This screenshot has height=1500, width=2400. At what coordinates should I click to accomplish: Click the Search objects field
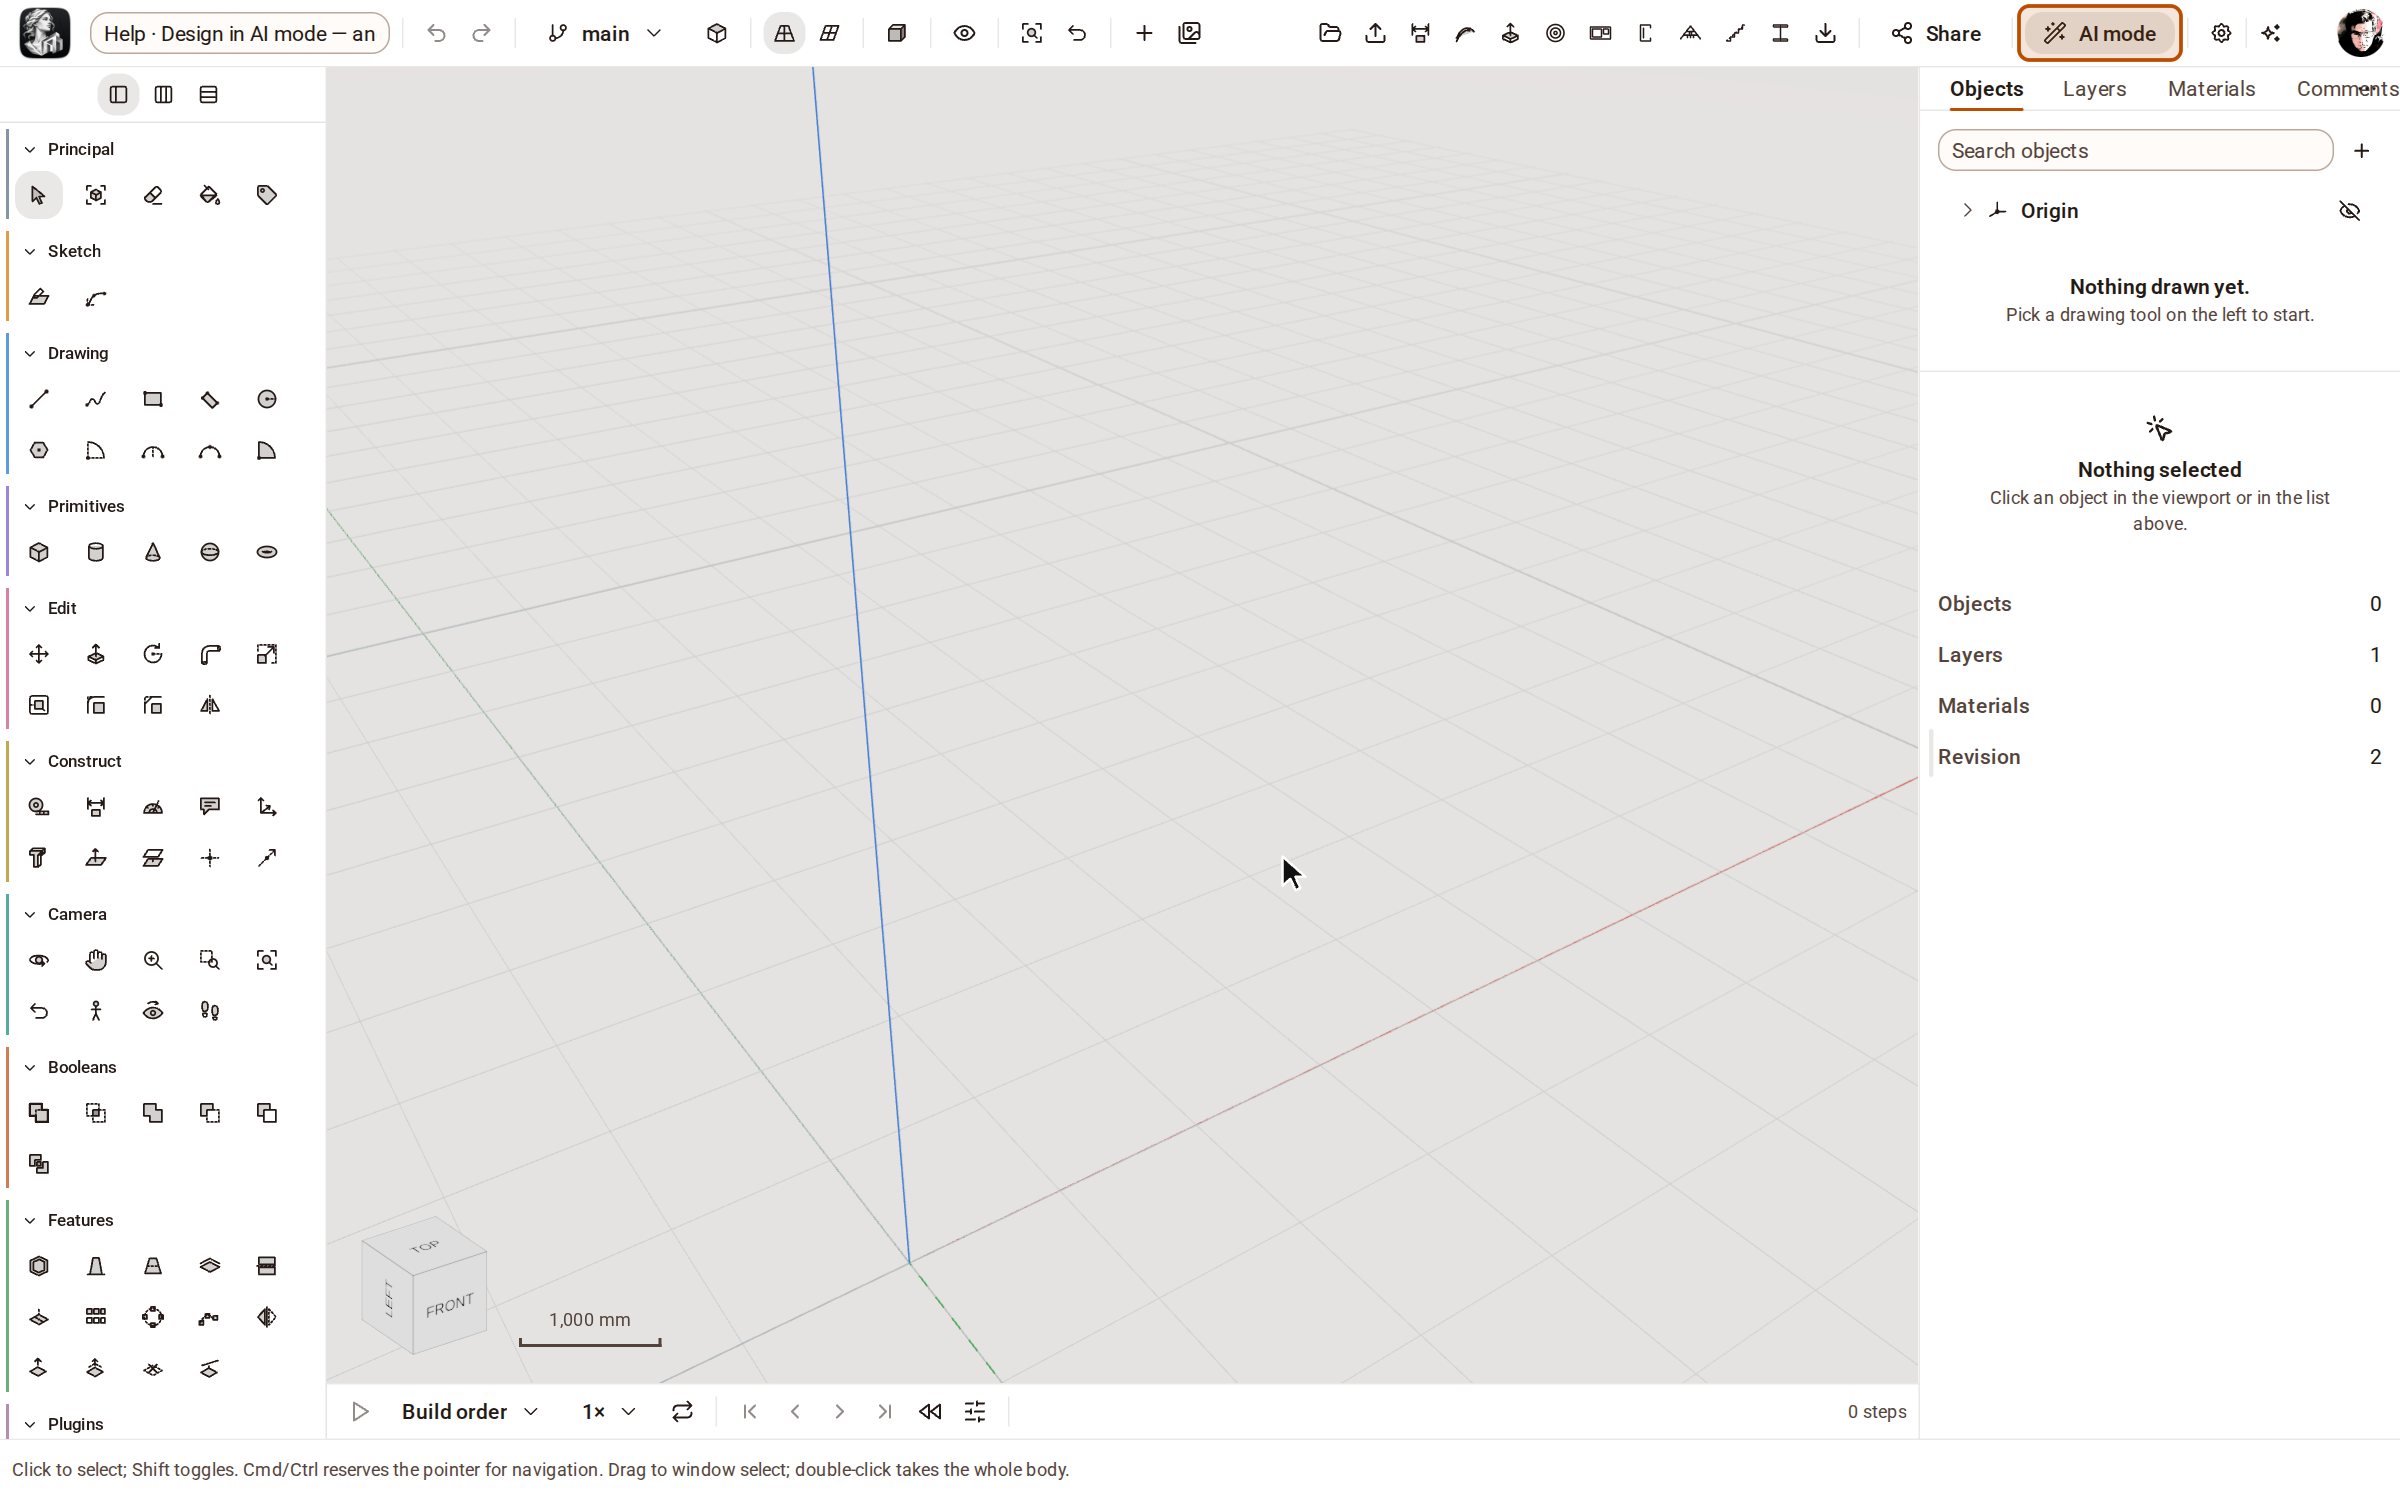[x=2135, y=150]
